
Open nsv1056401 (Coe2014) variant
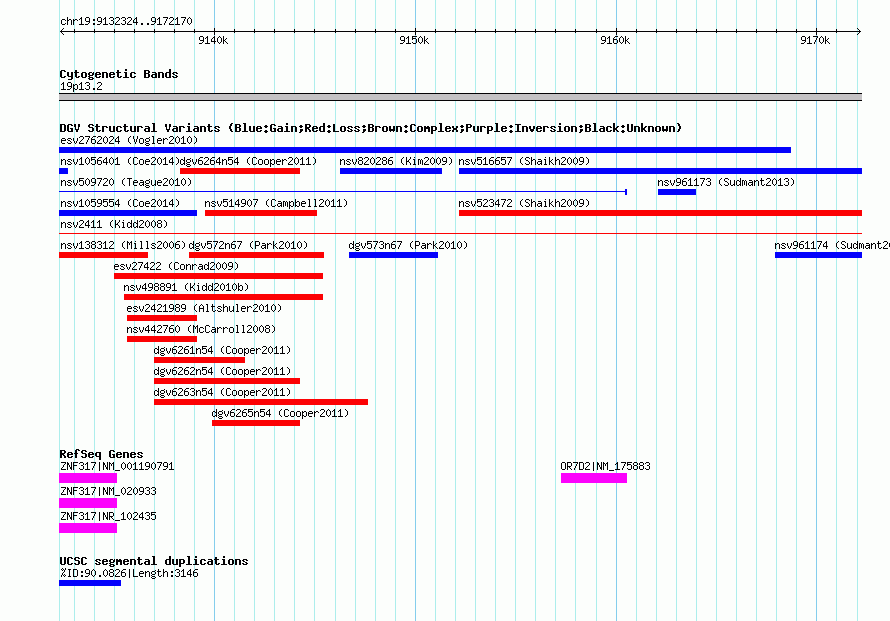(120, 161)
